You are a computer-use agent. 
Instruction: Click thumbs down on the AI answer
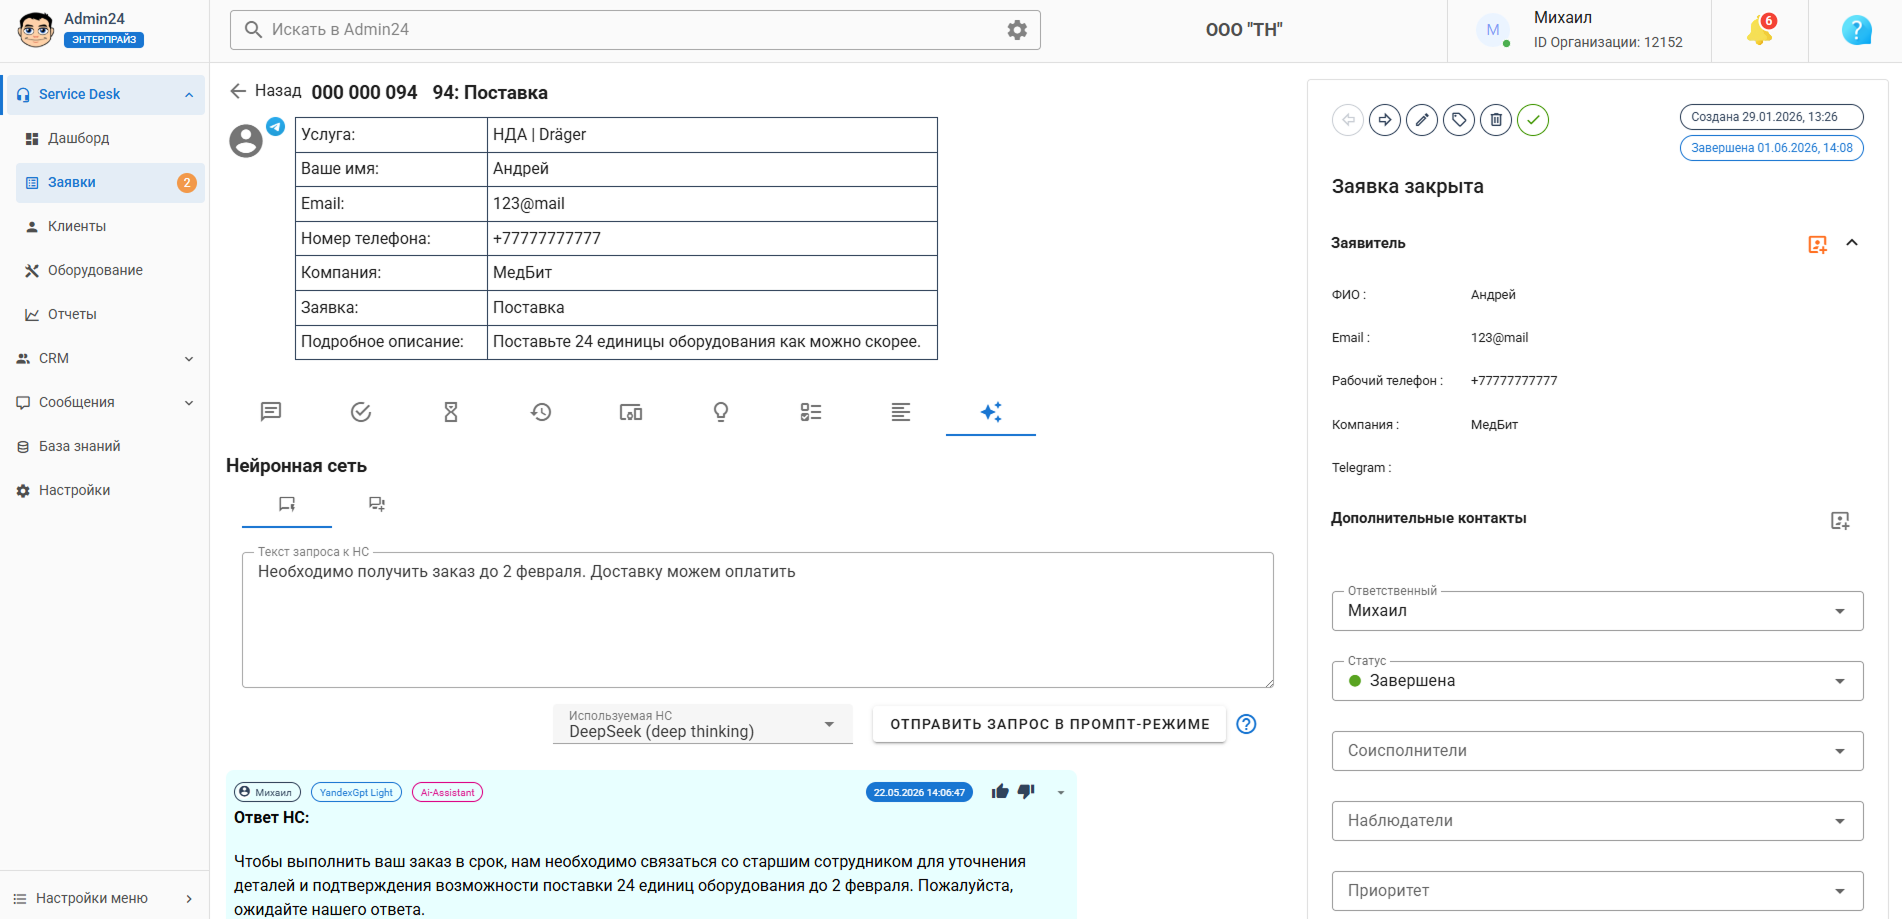1026,792
